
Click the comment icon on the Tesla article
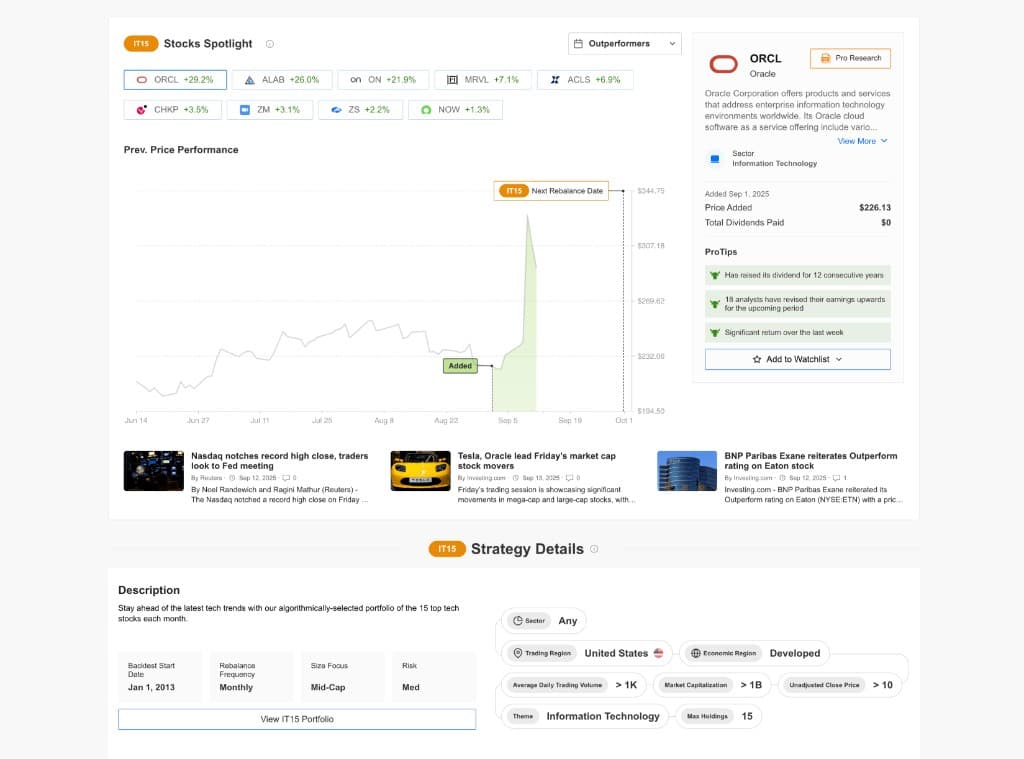(x=569, y=478)
